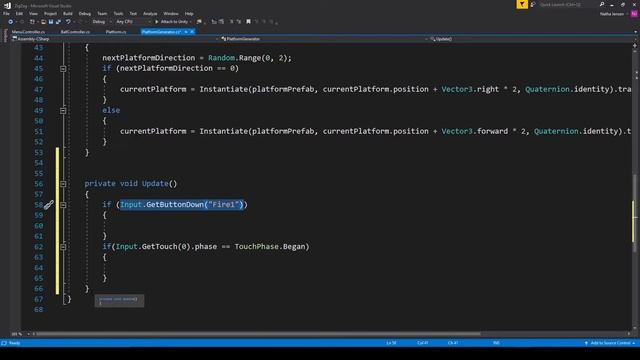
Task: Open the Tools menu
Action: [x=118, y=14]
